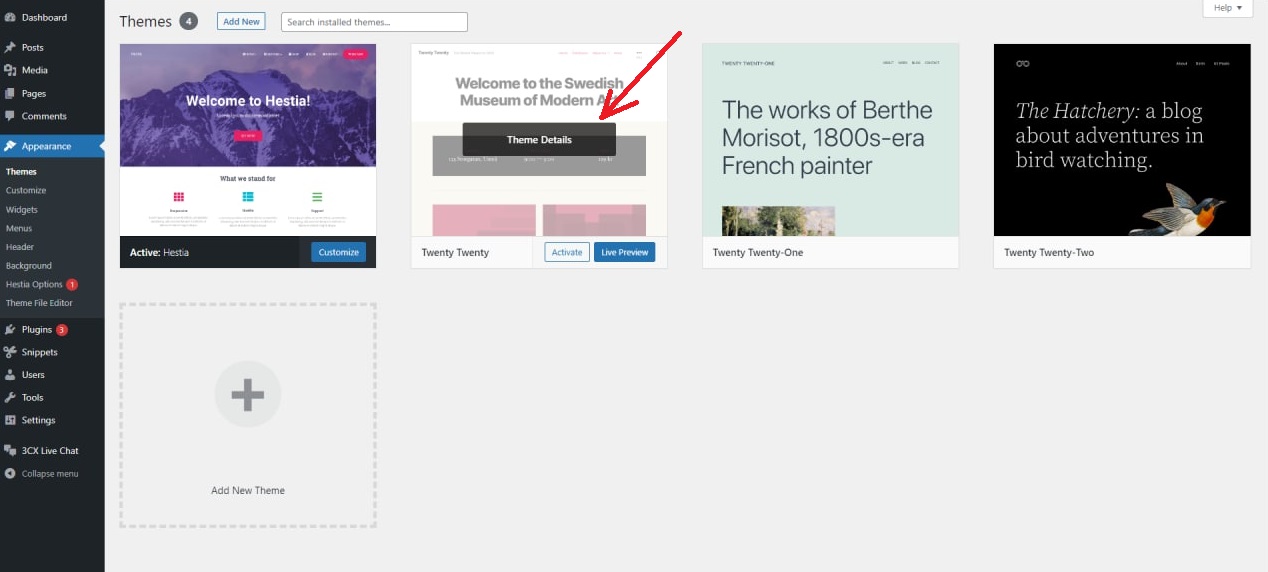Open the Hestia theme screenshot
The image size is (1268, 572).
[248, 140]
